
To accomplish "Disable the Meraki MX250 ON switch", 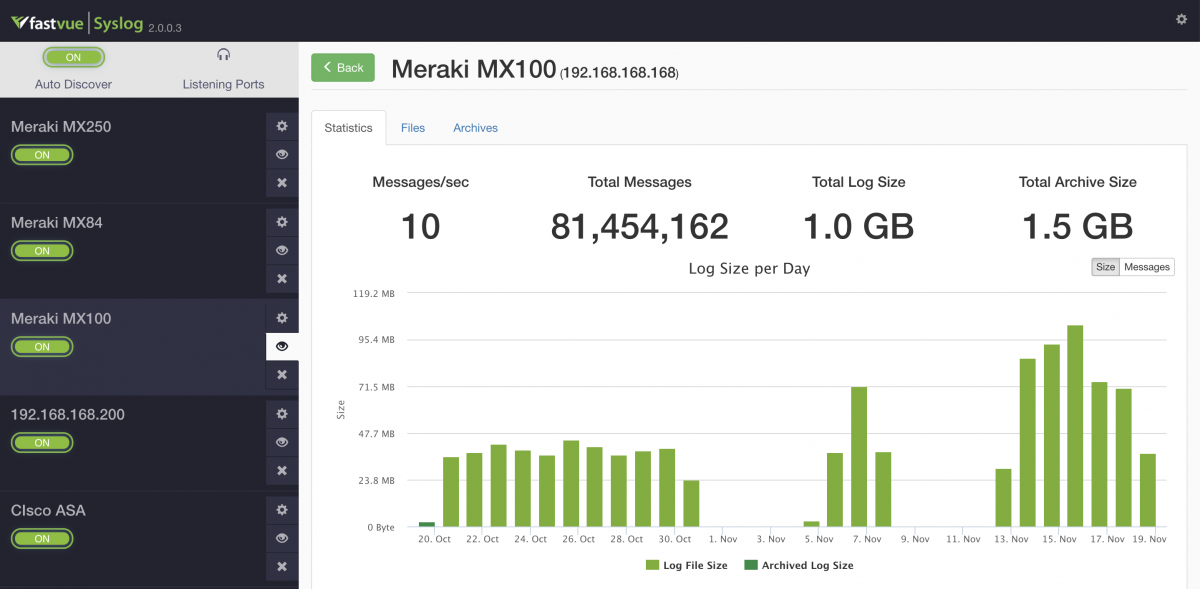I will (41, 154).
